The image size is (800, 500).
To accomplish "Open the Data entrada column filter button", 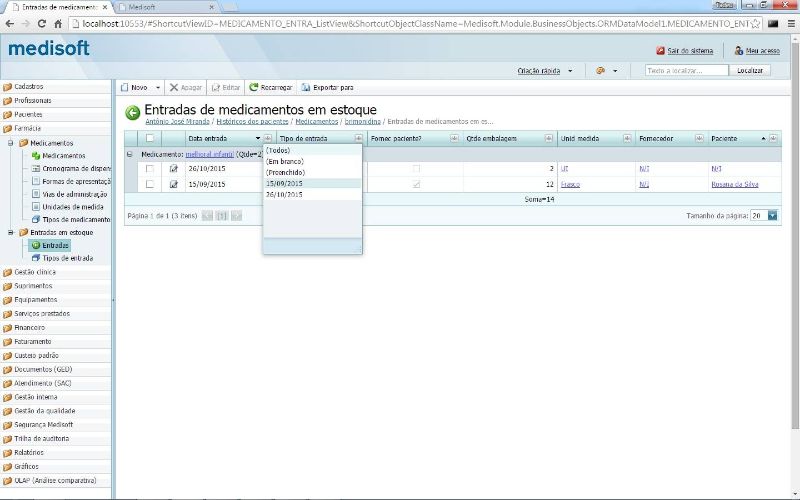I will click(x=267, y=138).
